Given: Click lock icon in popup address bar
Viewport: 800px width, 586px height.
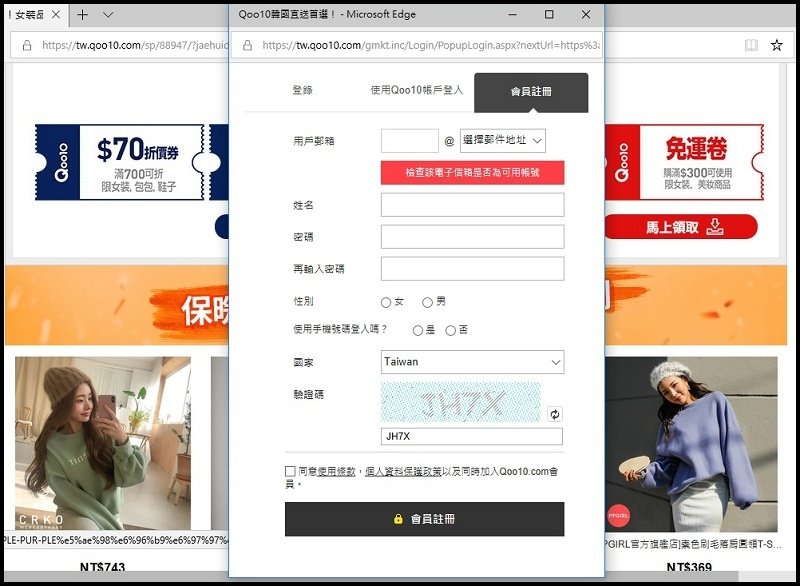Looking at the screenshot, I should [247, 45].
